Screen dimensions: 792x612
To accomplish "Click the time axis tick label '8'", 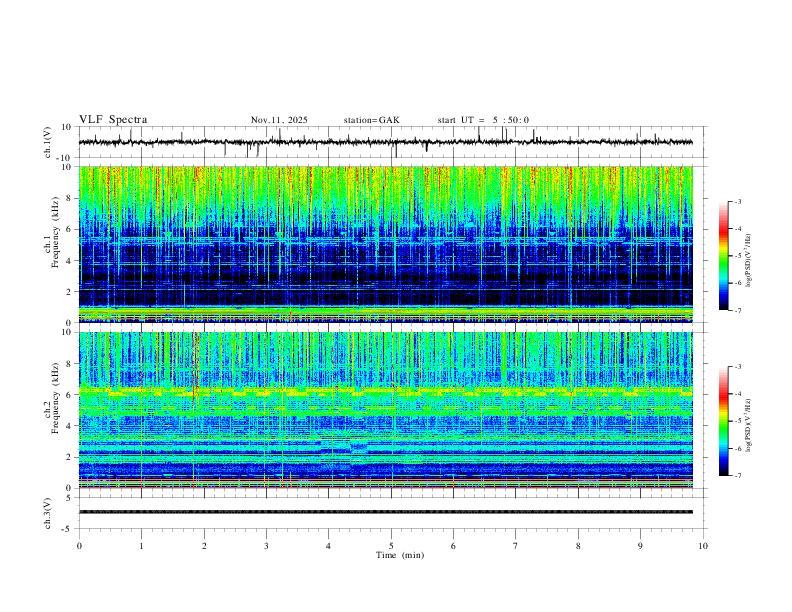I will click(x=578, y=546).
